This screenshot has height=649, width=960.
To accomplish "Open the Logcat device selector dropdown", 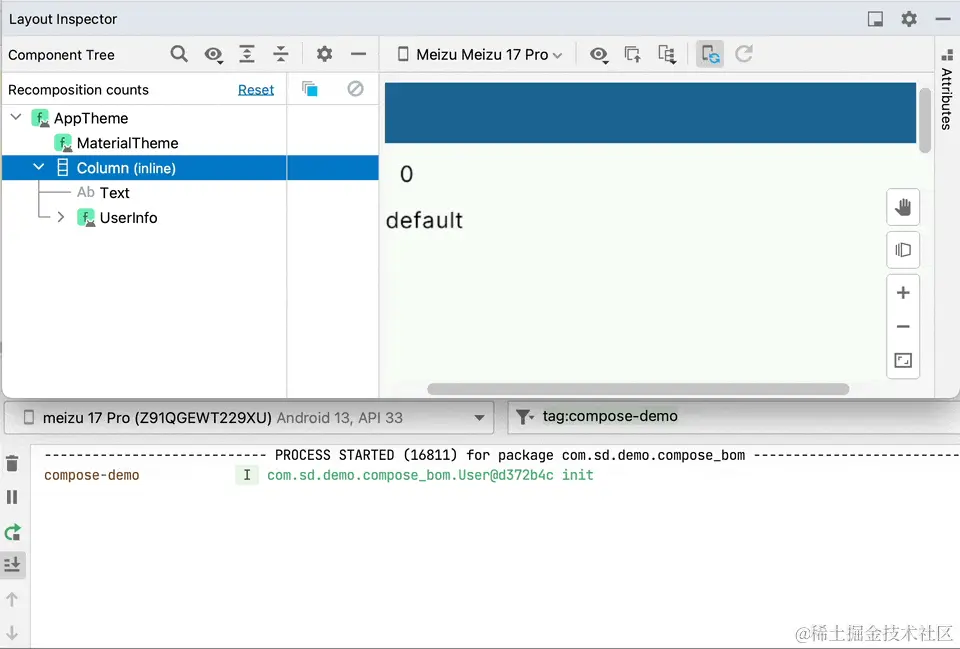I will [x=249, y=418].
